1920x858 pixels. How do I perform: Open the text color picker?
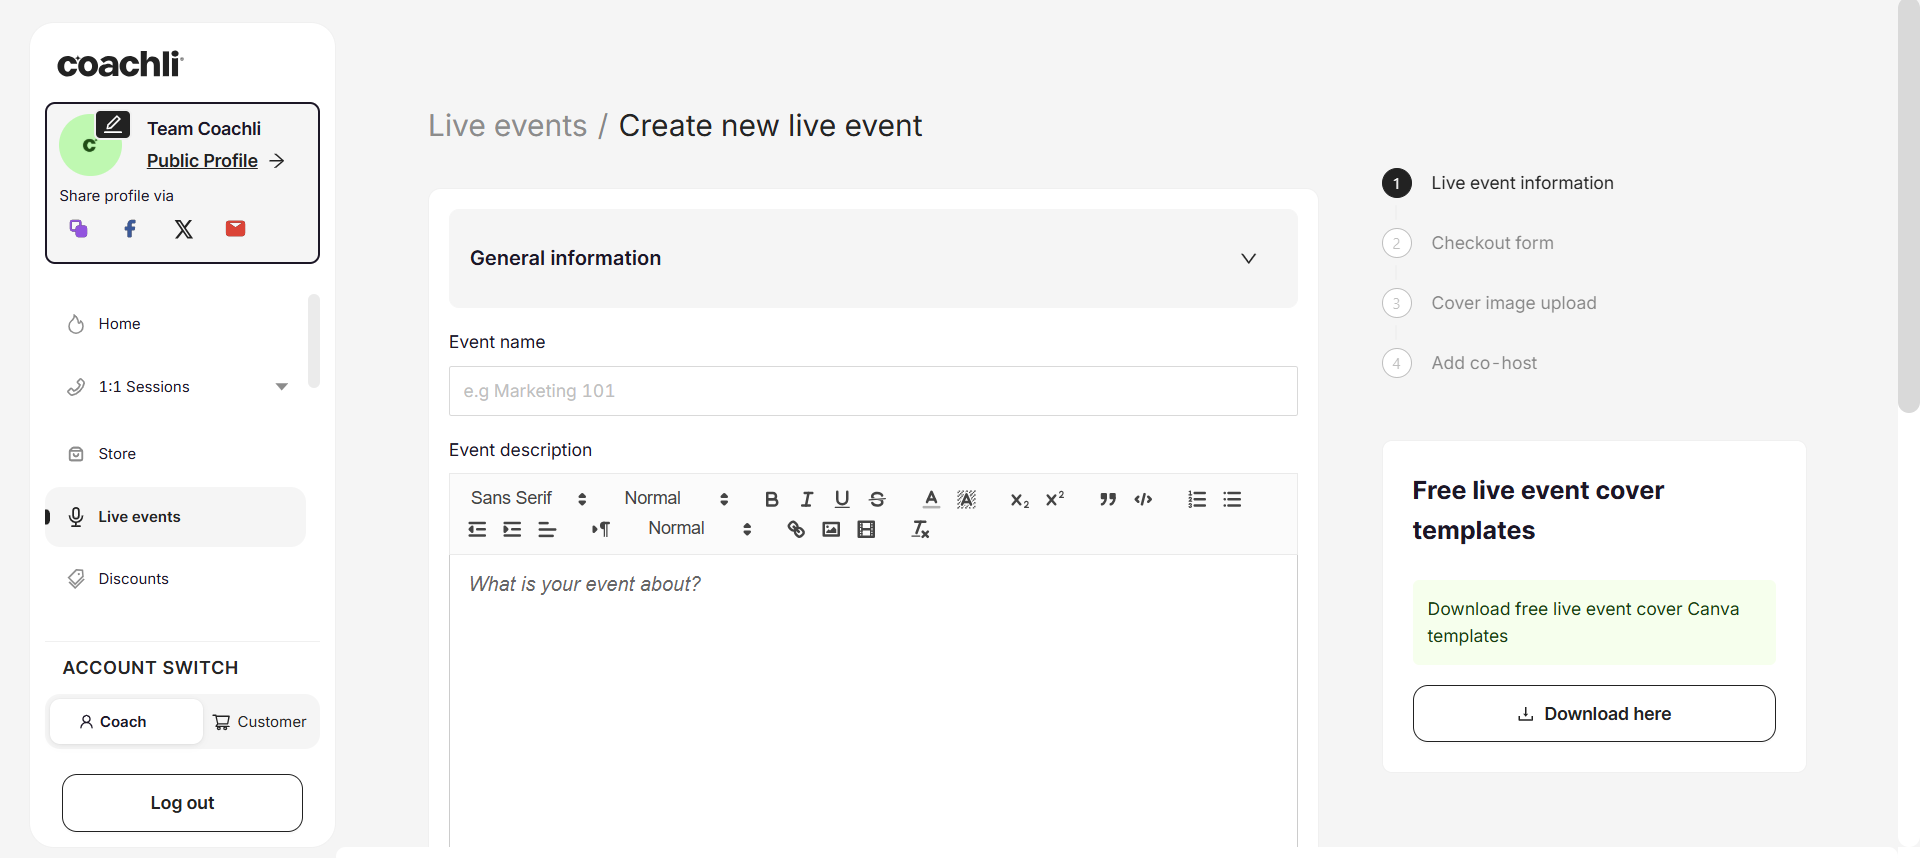coord(931,499)
